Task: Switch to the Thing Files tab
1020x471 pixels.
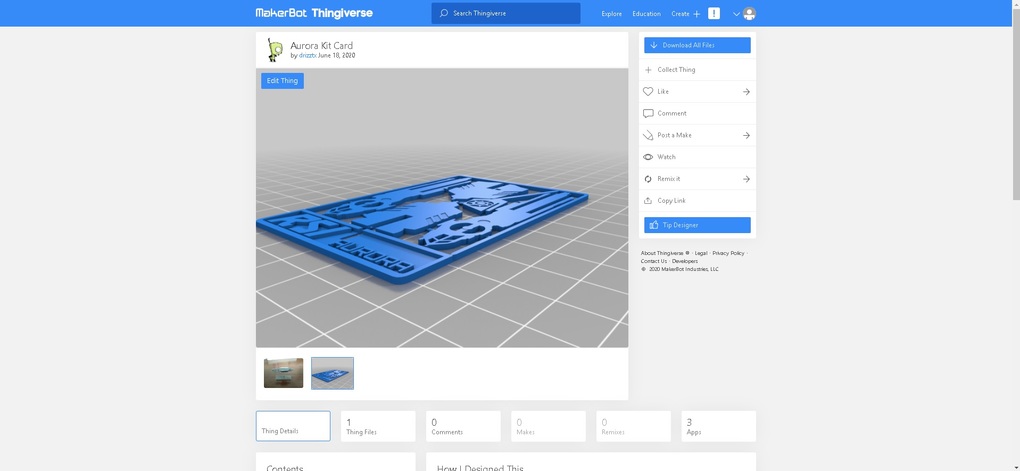Action: pos(377,426)
